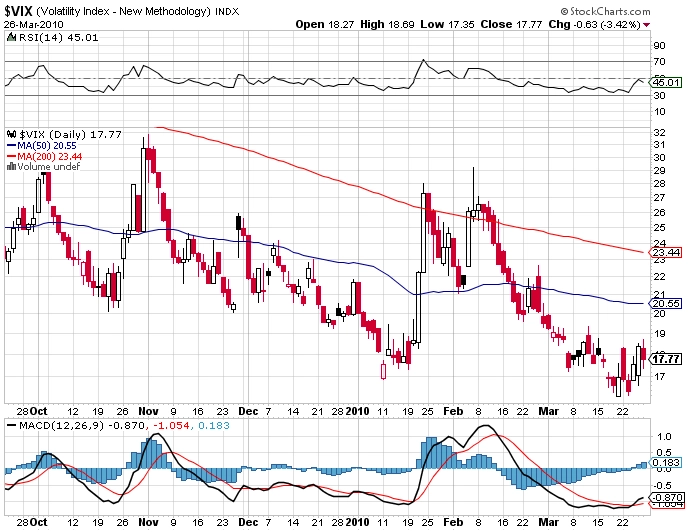688x532 pixels.
Task: Click the 0.183 MACD histogram tag
Action: (x=665, y=462)
